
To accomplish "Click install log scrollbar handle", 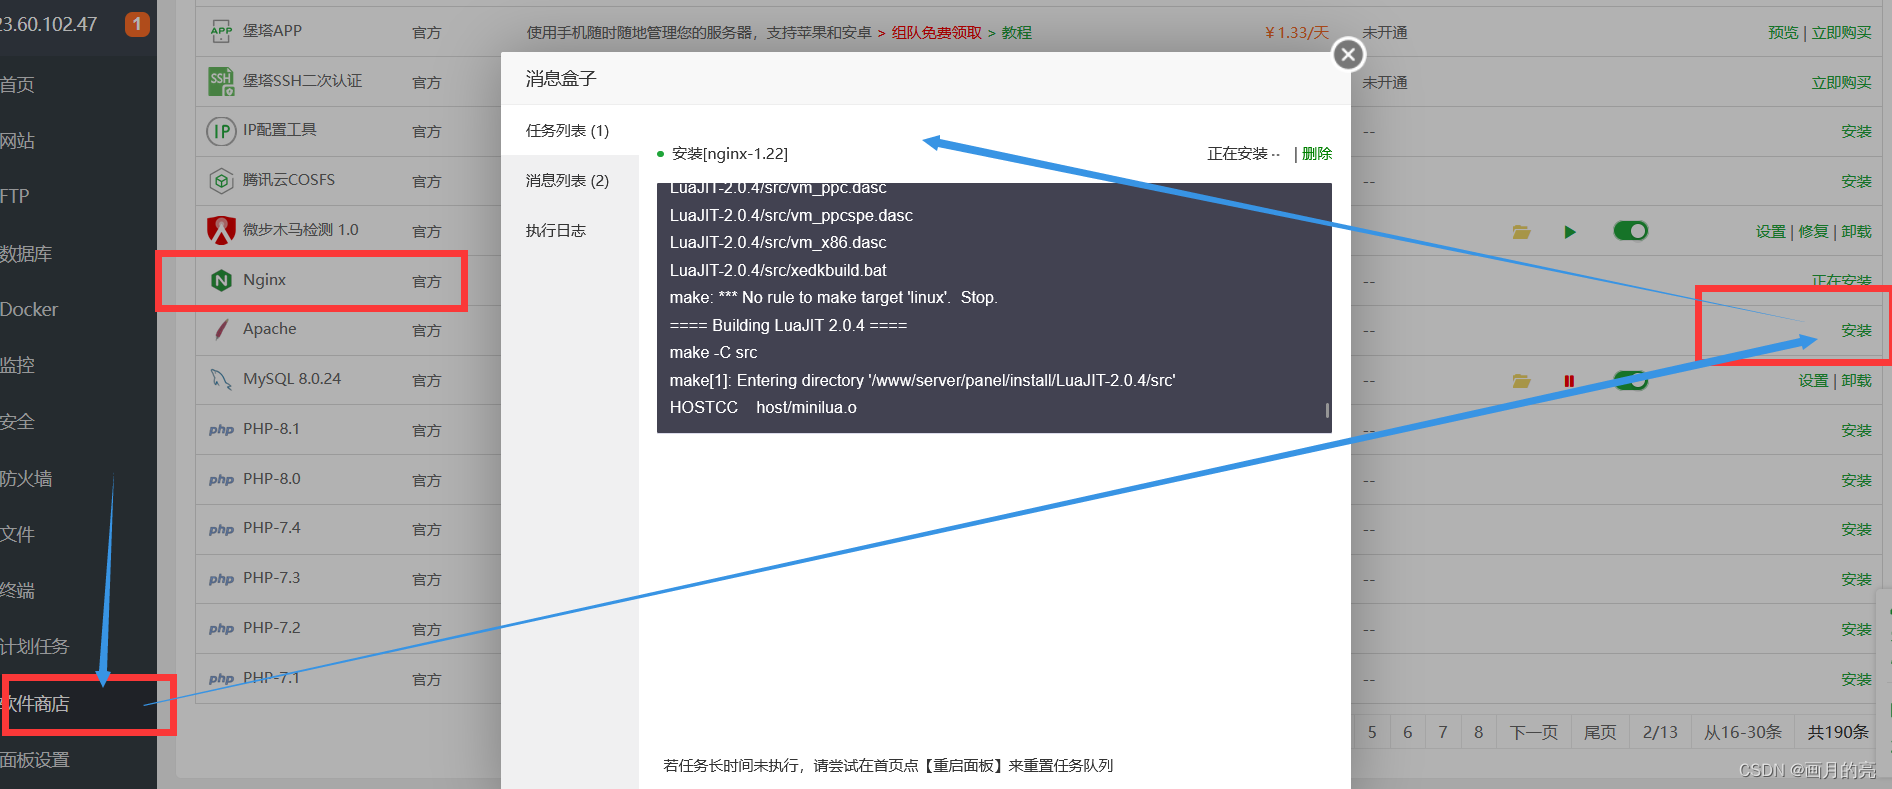I will click(1327, 410).
